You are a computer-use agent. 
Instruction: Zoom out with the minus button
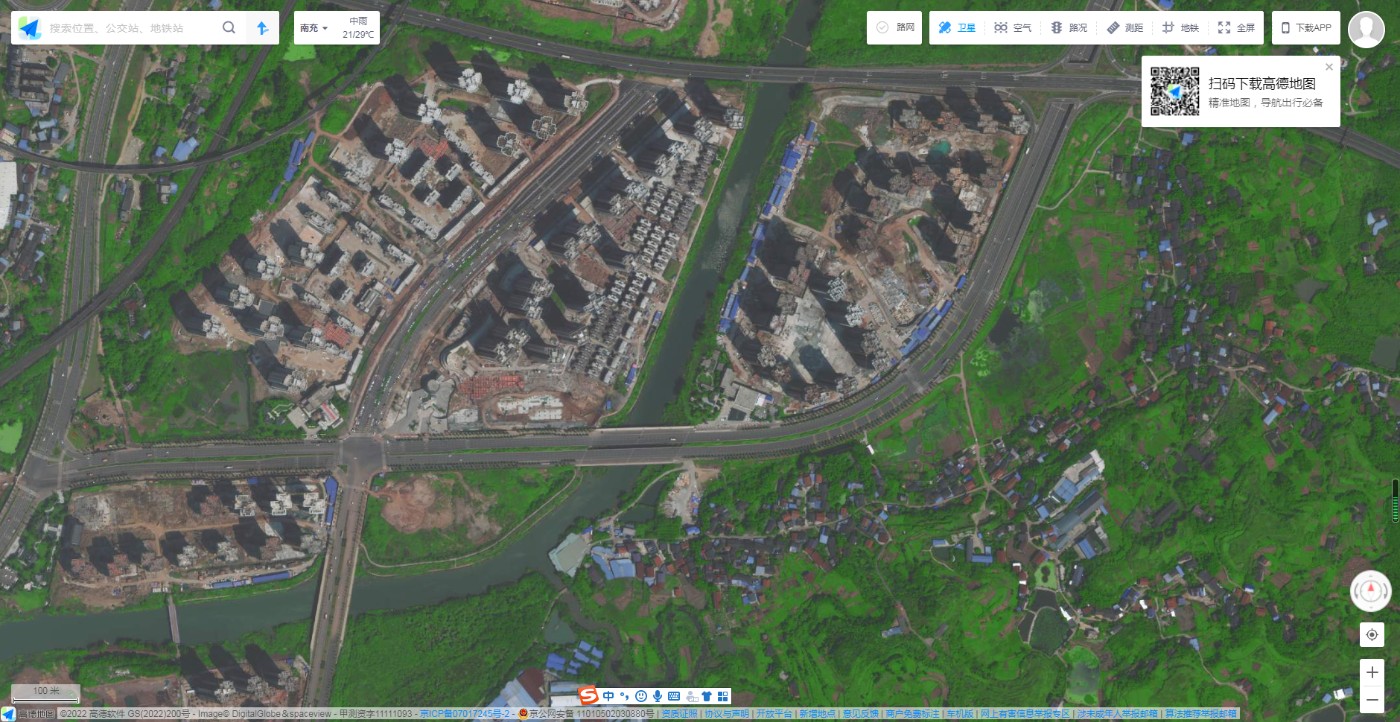[x=1371, y=700]
